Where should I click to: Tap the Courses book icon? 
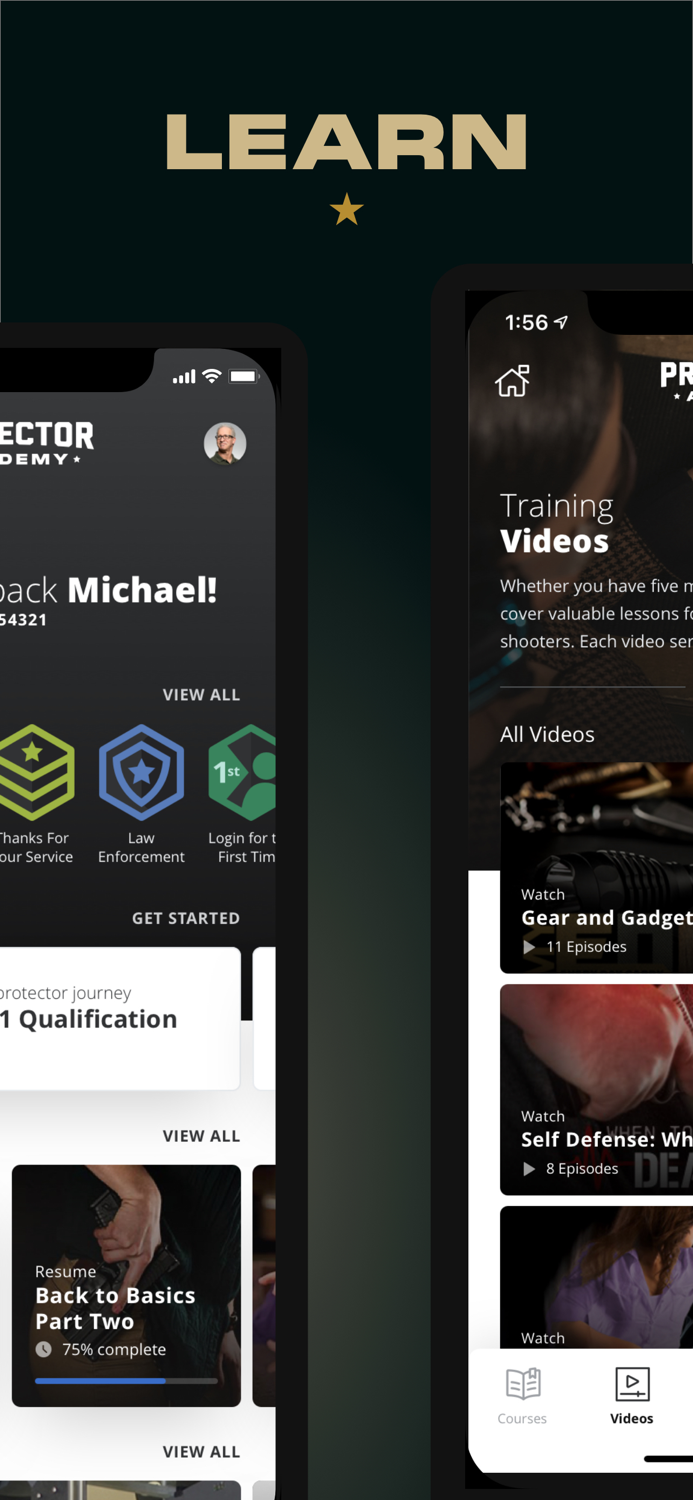523,1385
